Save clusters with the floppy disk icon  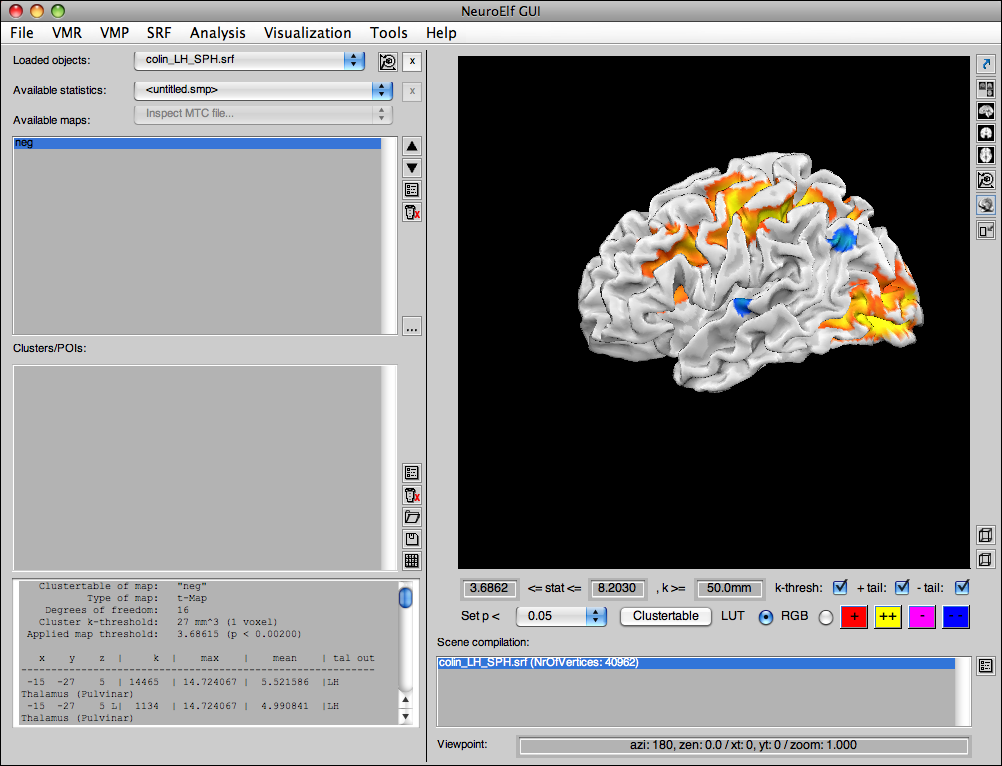point(412,539)
